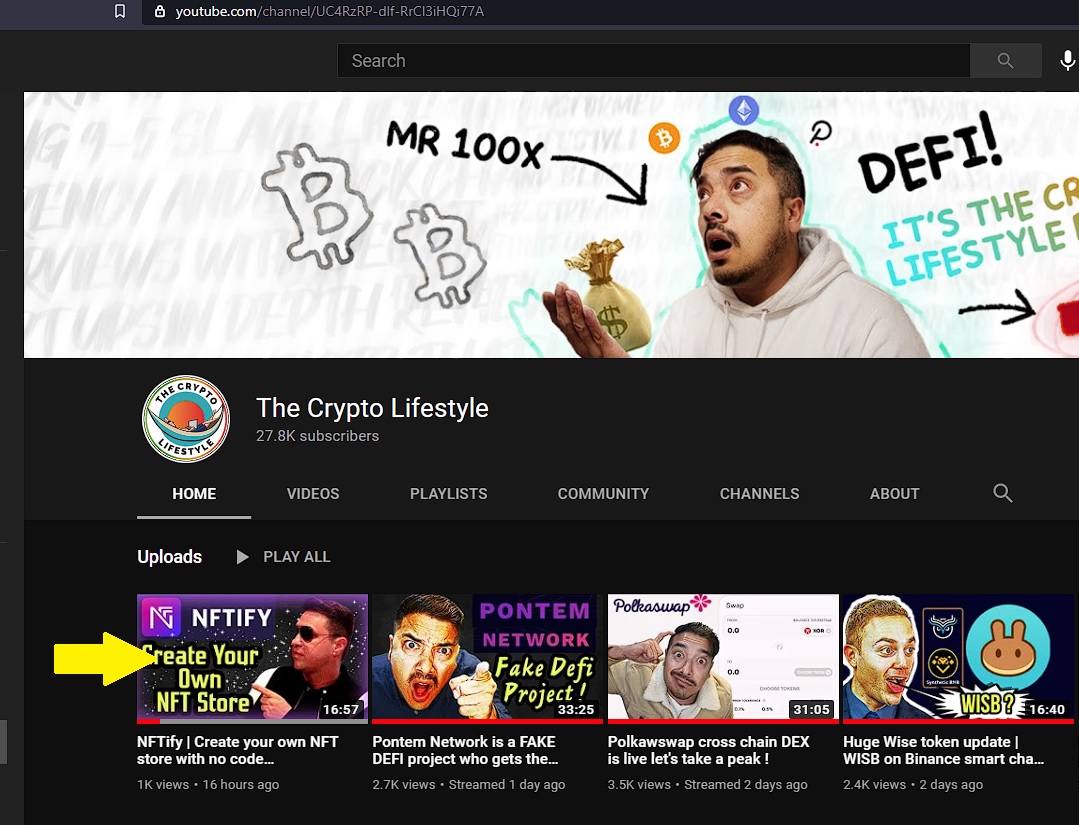Click the PLAY ALL text link
Screen dimensions: 1079x825
pos(297,557)
